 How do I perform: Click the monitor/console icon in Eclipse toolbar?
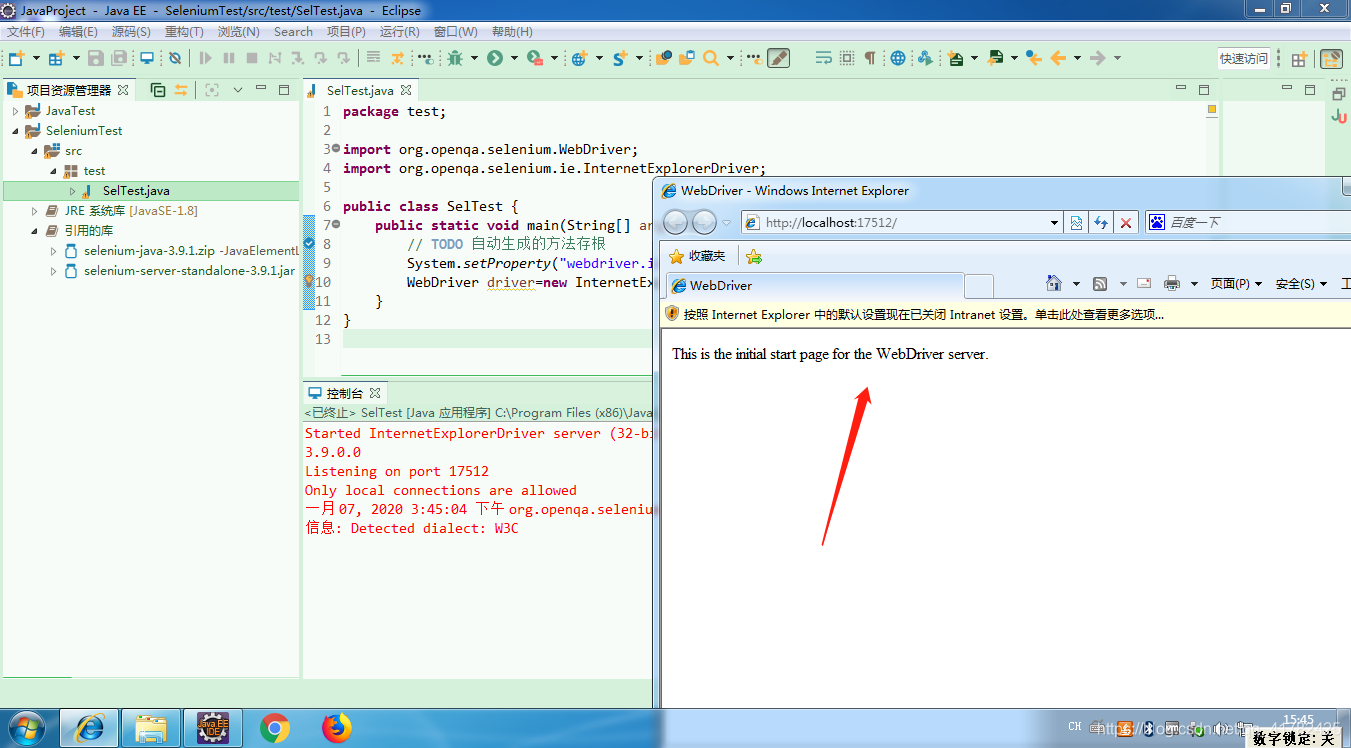(x=147, y=58)
